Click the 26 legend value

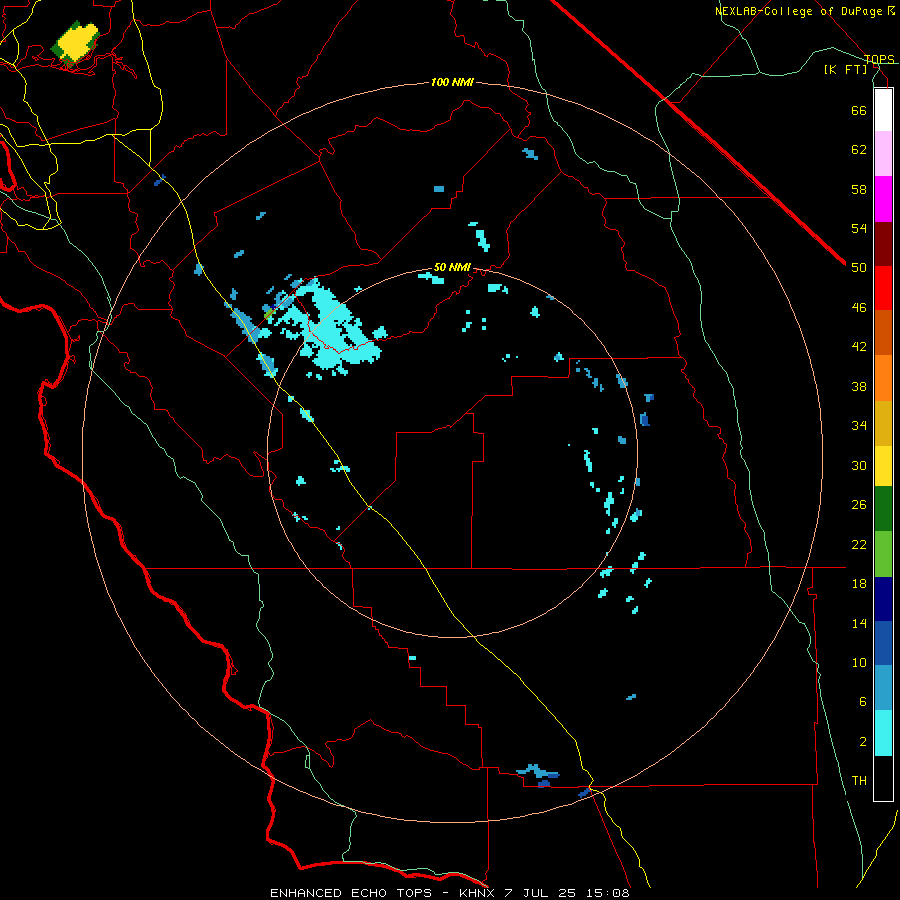(859, 505)
